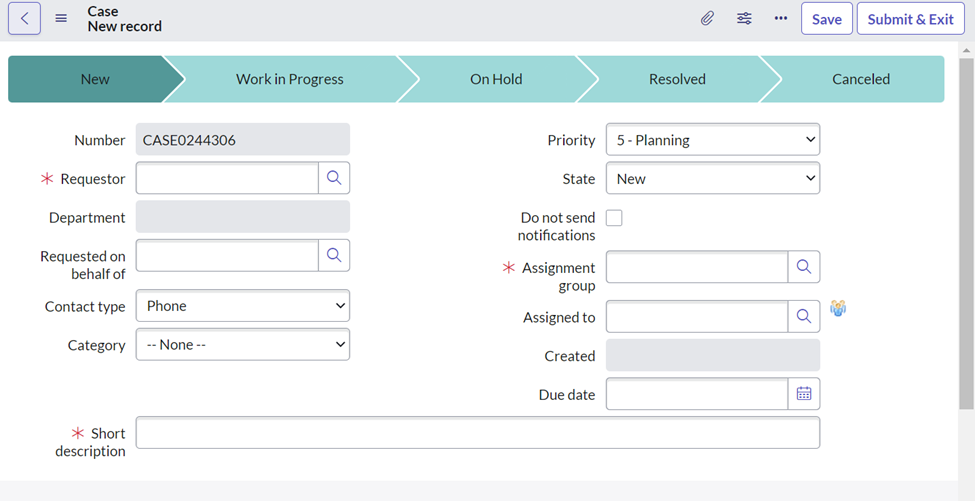Open the Due date calendar picker
Screen dimensions: 975x501
[x=804, y=393]
